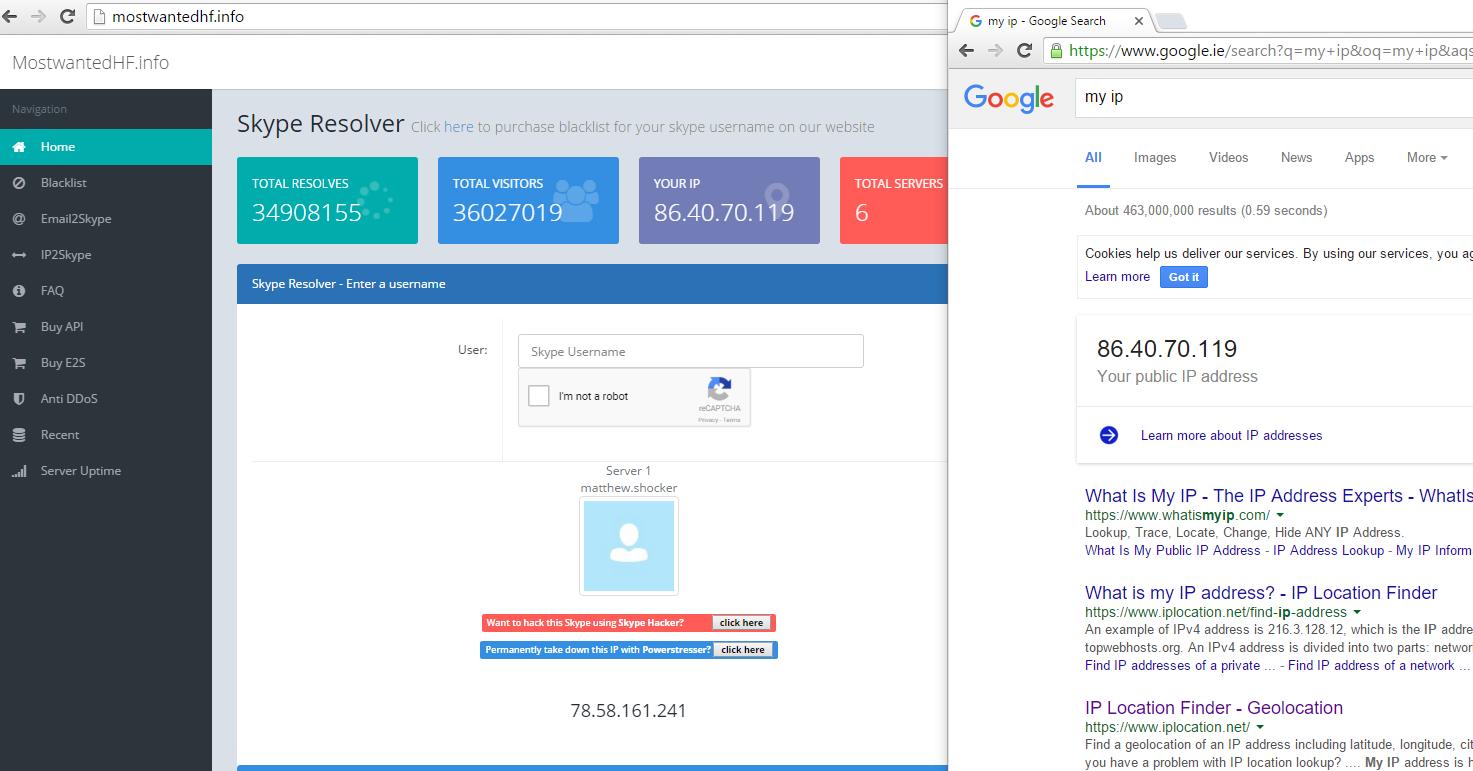The image size is (1473, 771).
Task: Click the IP2Skype arrows icon
Action: tap(19, 255)
